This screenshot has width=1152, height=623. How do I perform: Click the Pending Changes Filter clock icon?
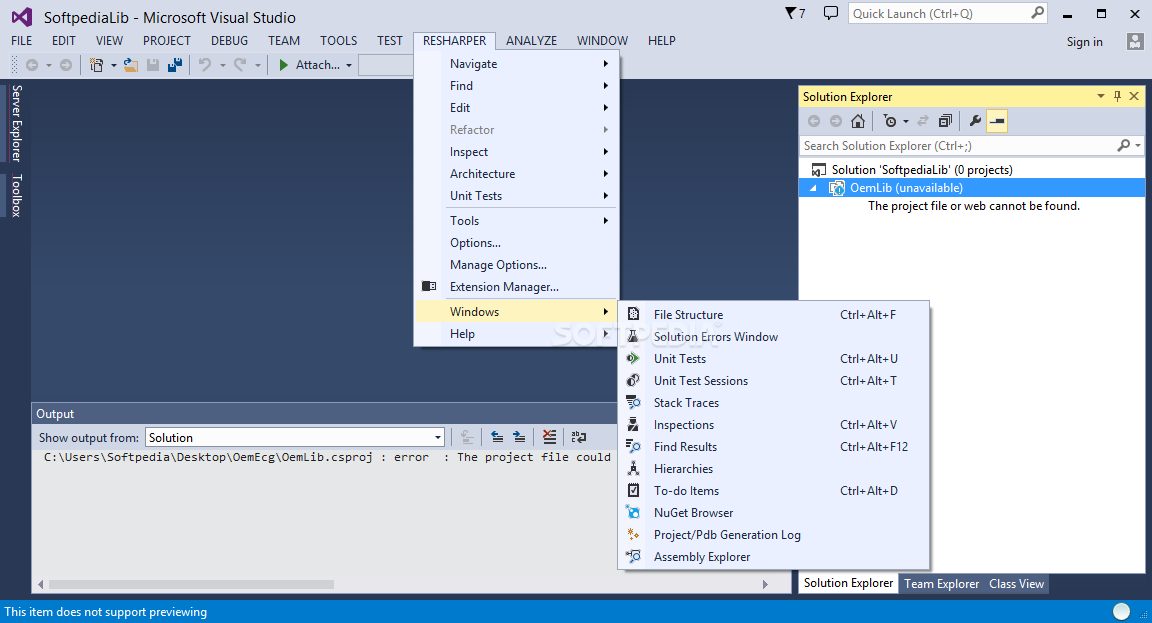click(x=890, y=121)
